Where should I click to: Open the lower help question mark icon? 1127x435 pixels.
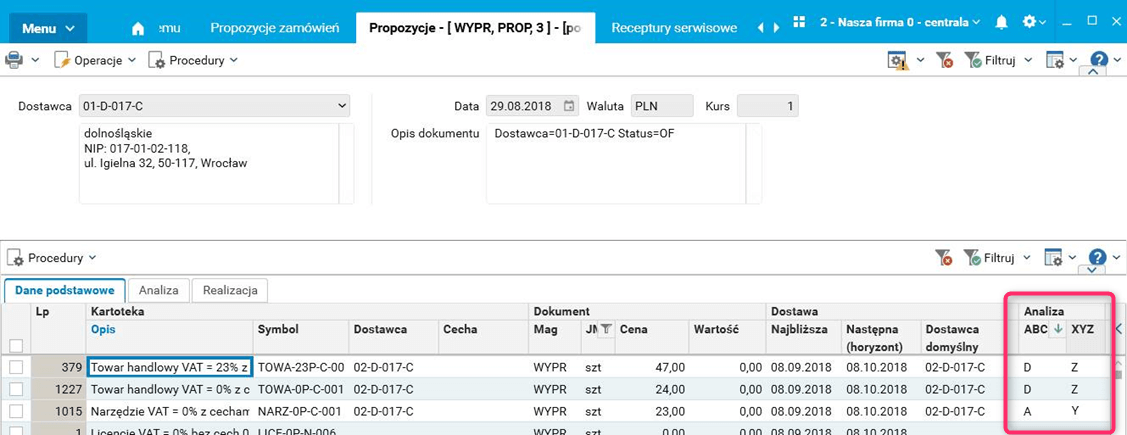click(1098, 257)
